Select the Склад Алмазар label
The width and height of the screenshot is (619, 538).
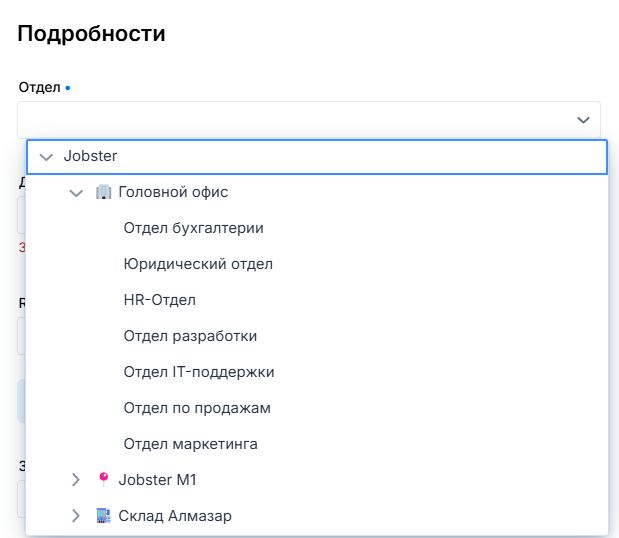175,516
